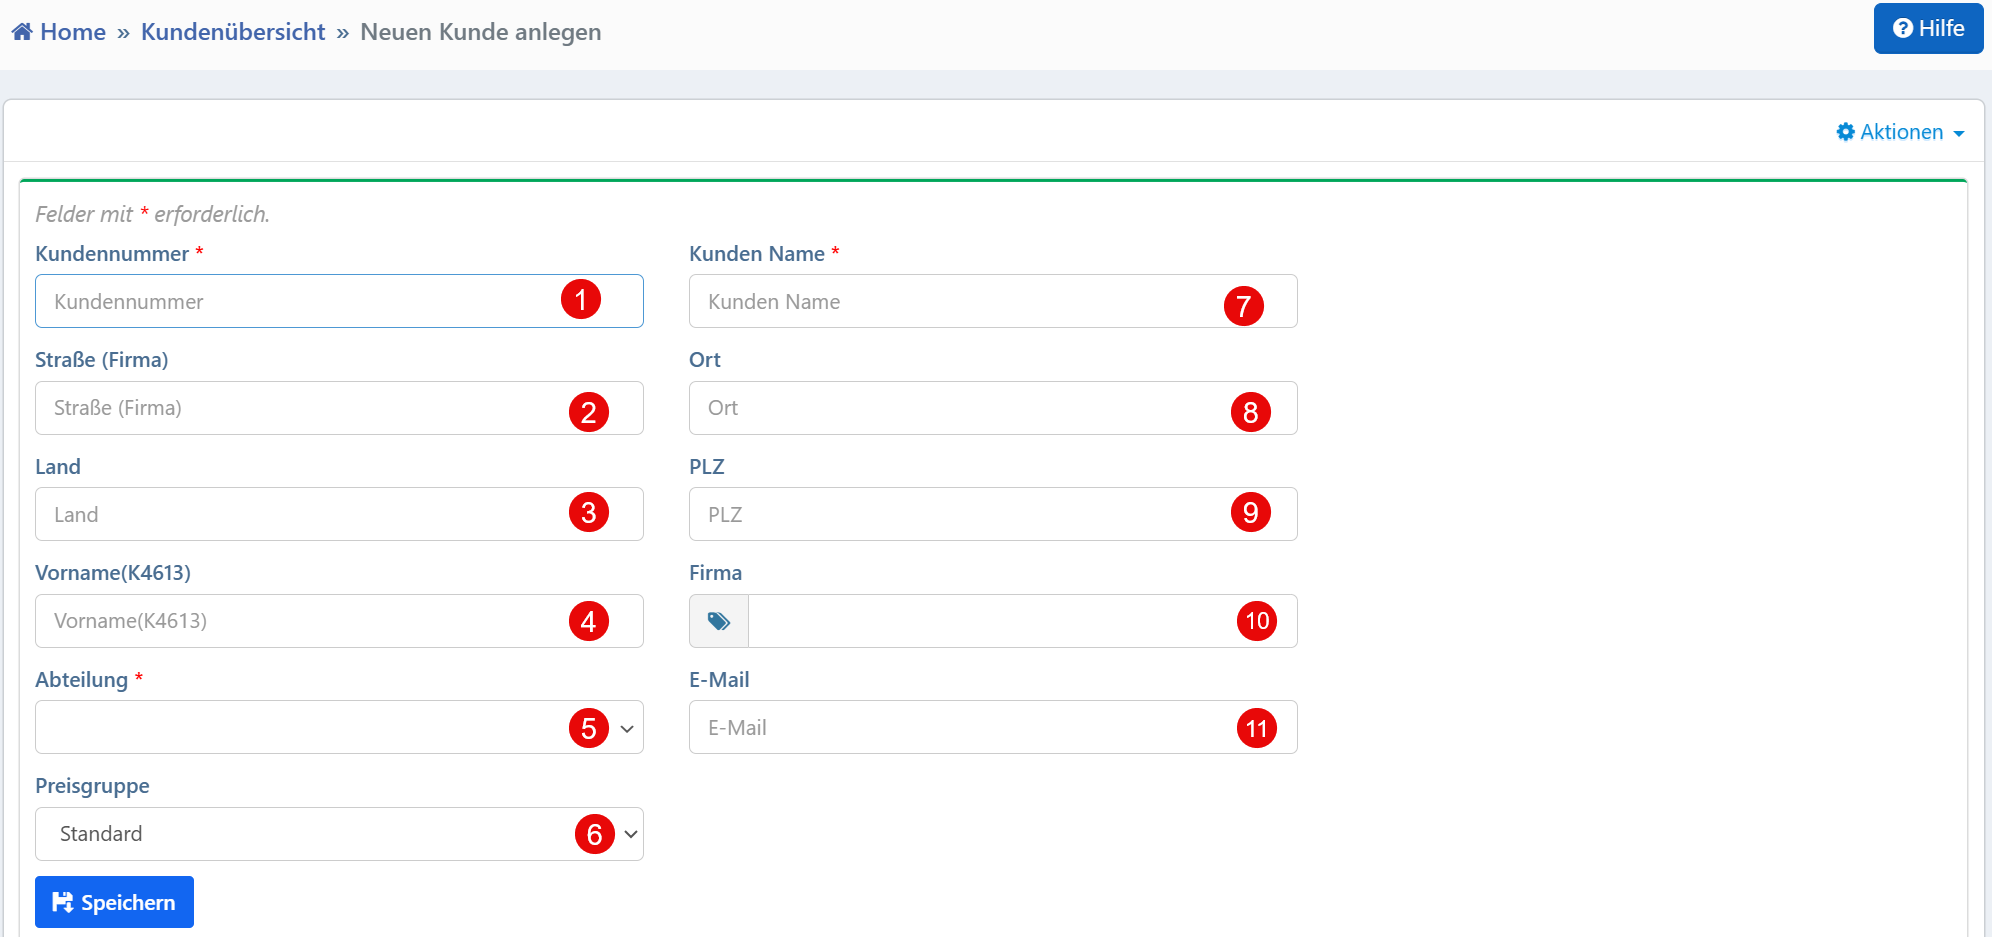Focus the E-Mail input field
Viewport: 1992px width, 937px height.
[x=950, y=727]
